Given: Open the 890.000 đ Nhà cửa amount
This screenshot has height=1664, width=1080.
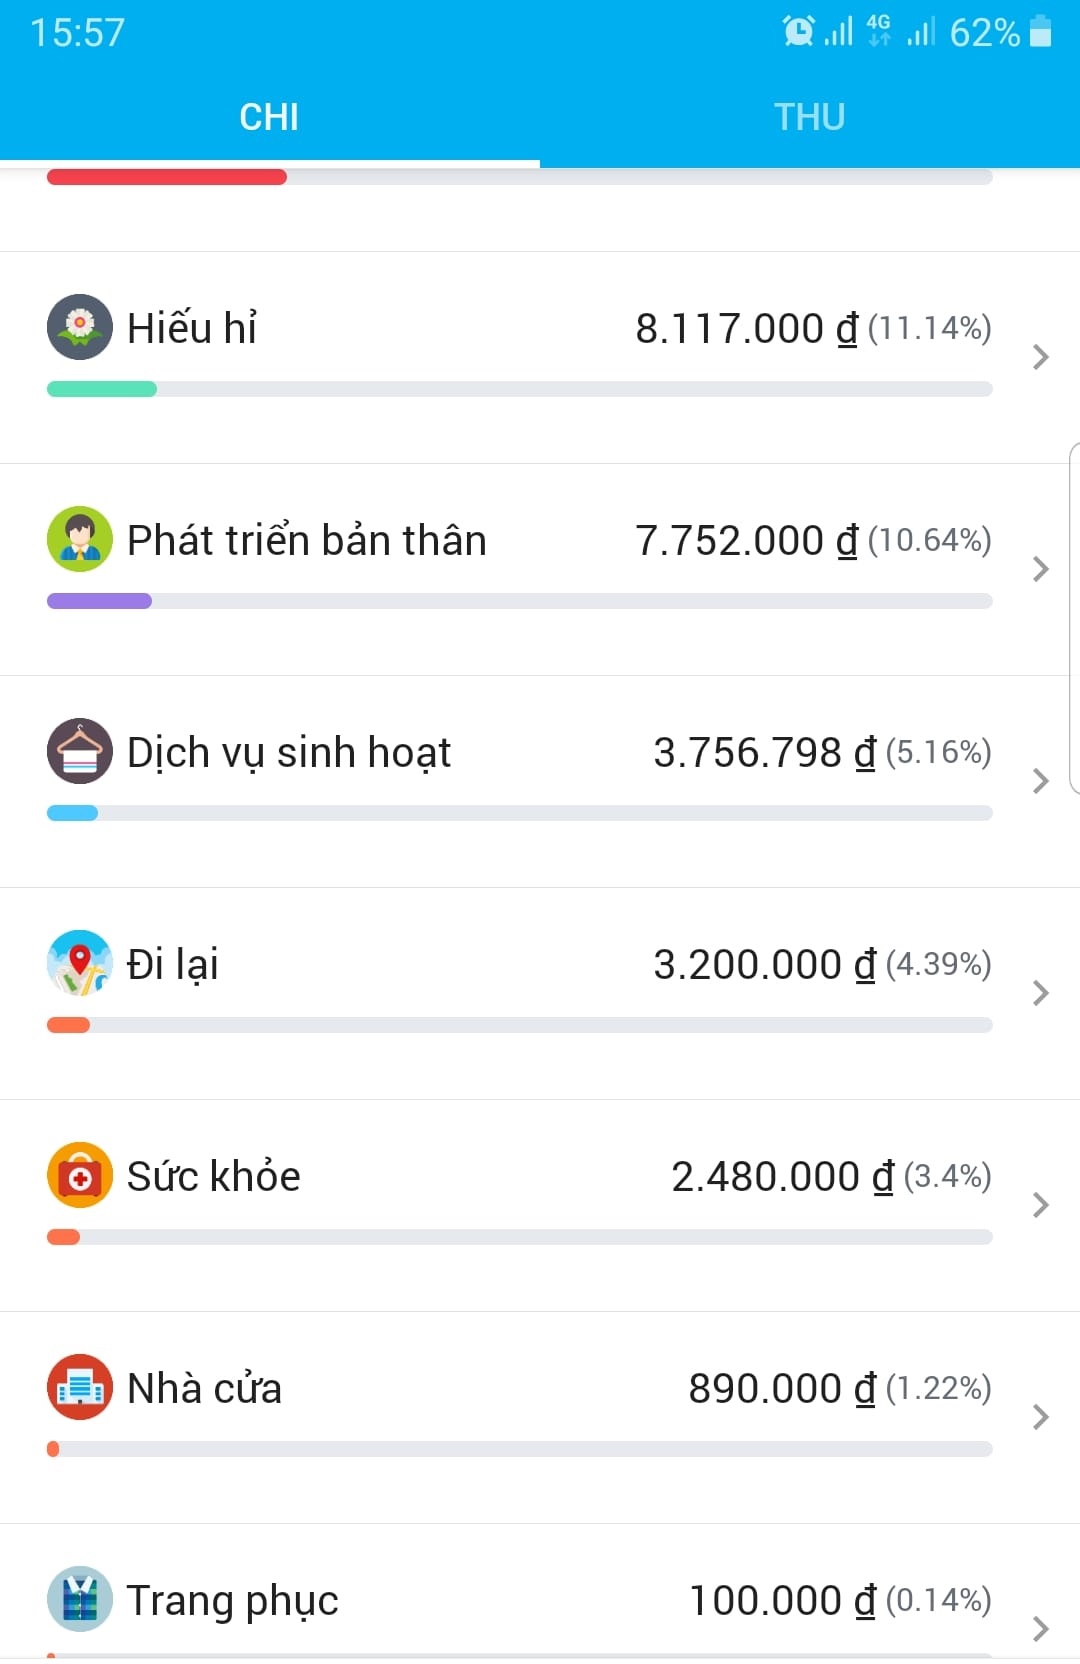Looking at the screenshot, I should point(782,1388).
